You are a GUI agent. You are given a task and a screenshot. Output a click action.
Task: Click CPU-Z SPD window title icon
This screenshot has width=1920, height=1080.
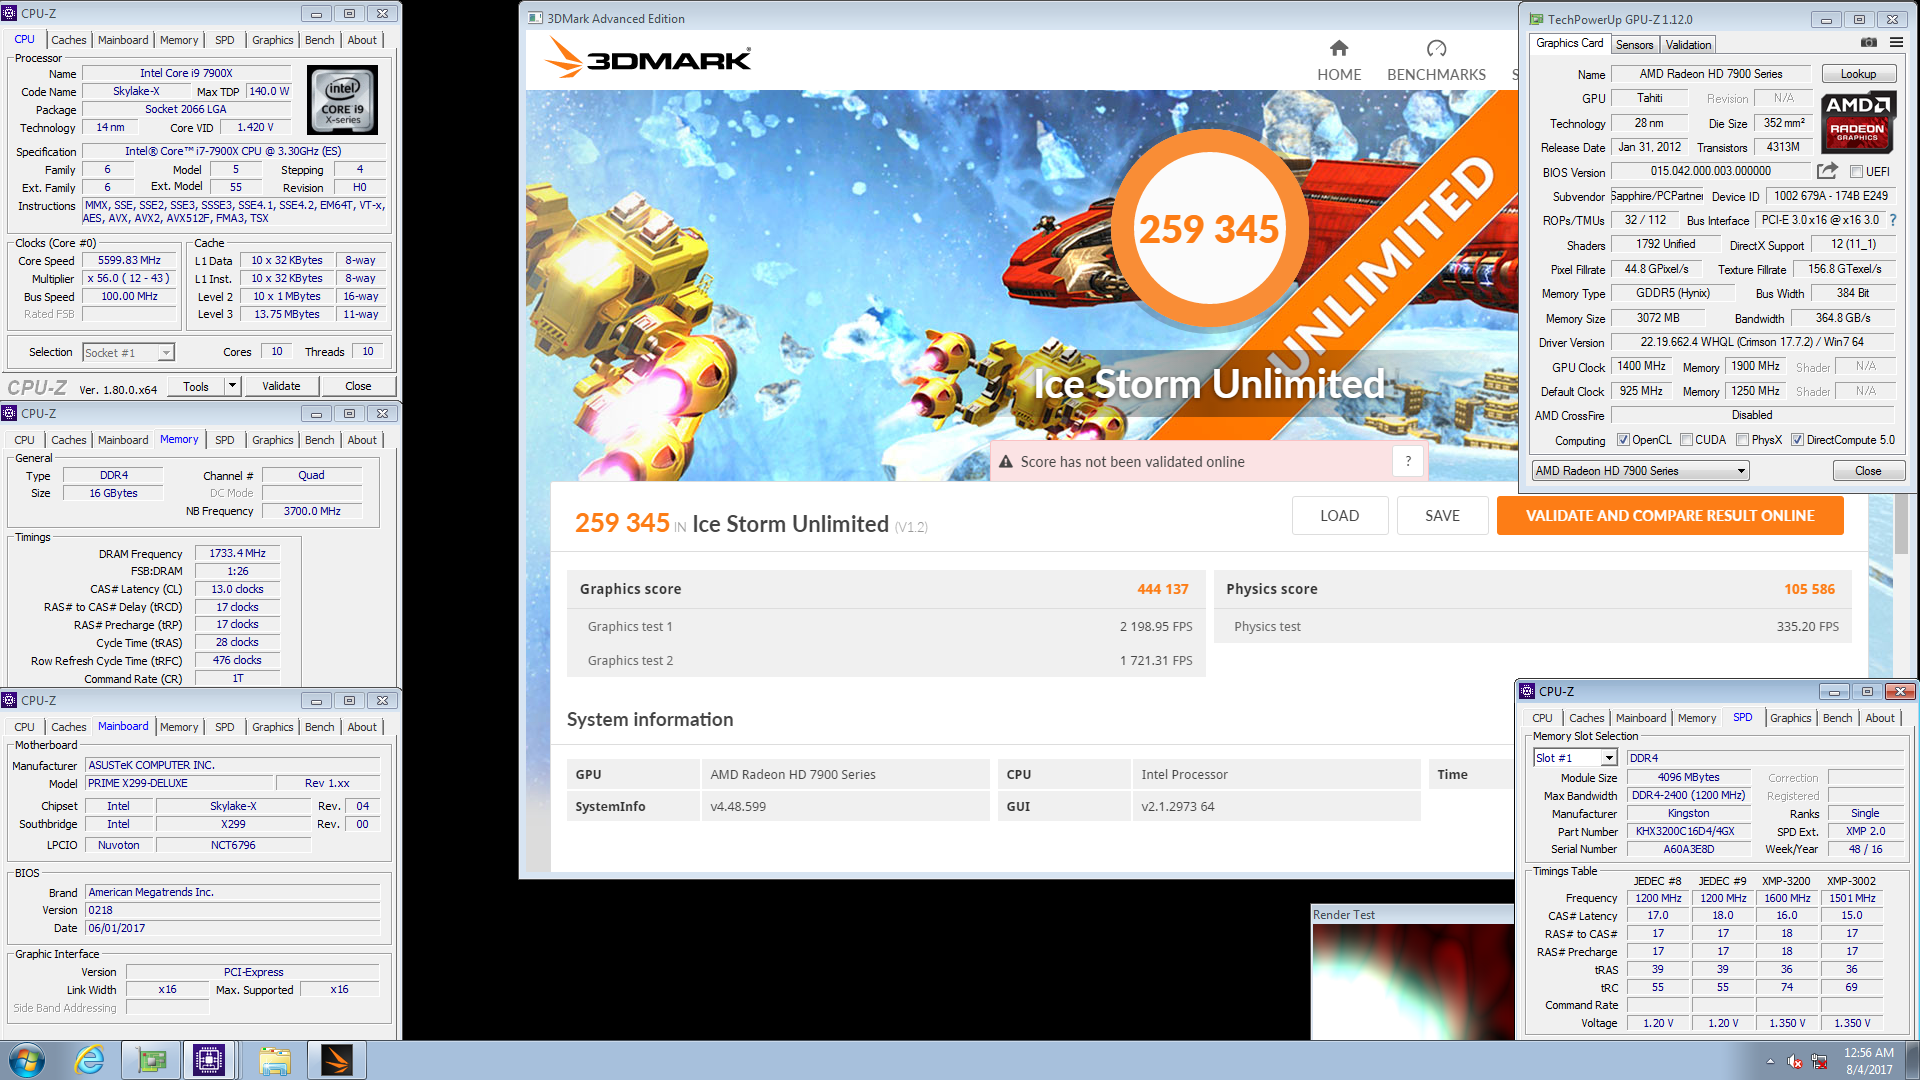click(1527, 691)
